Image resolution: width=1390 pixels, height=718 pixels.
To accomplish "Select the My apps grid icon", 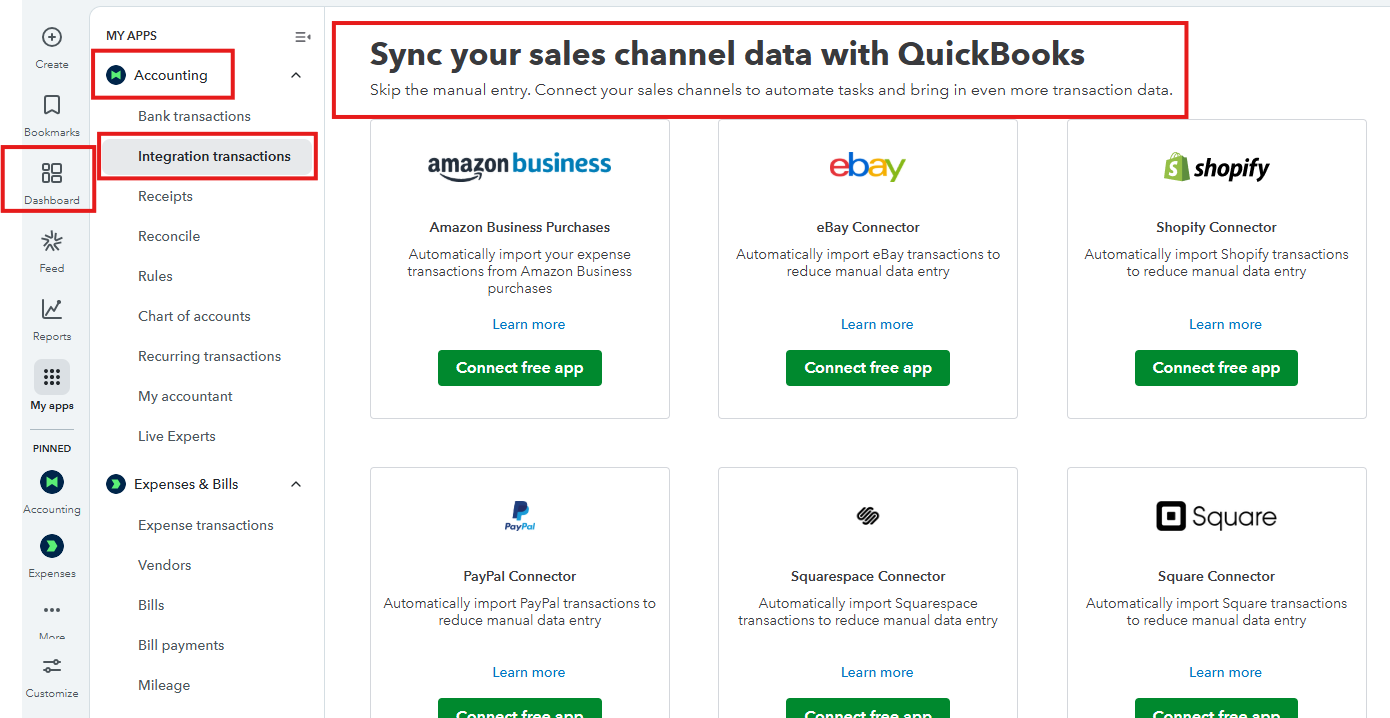I will pos(52,378).
